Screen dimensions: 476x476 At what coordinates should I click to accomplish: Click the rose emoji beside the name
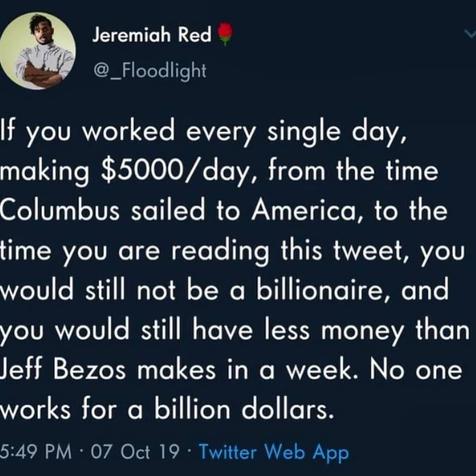pos(225,34)
